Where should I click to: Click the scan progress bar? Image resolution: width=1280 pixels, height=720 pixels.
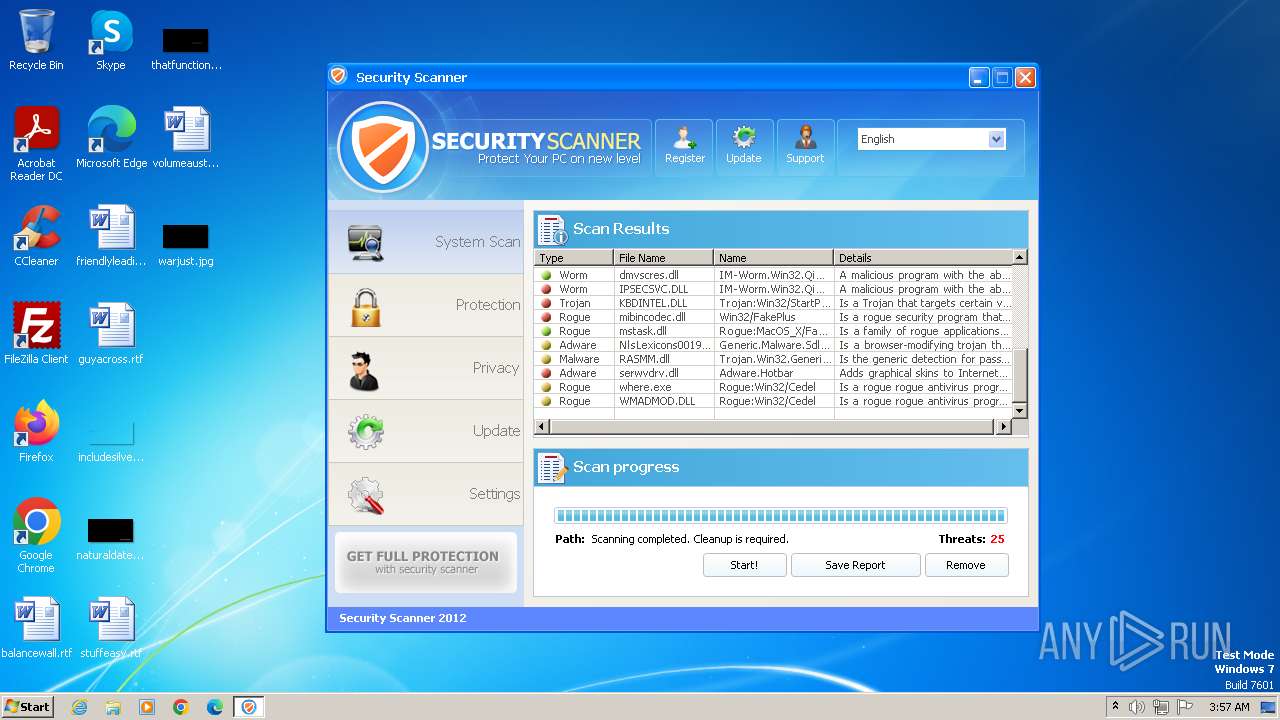click(780, 516)
